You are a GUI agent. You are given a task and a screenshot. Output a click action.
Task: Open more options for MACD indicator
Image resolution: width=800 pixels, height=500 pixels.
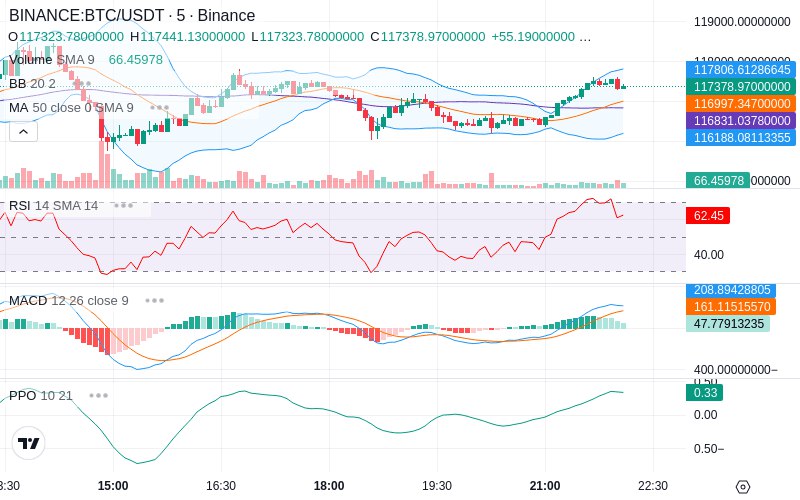coord(154,301)
